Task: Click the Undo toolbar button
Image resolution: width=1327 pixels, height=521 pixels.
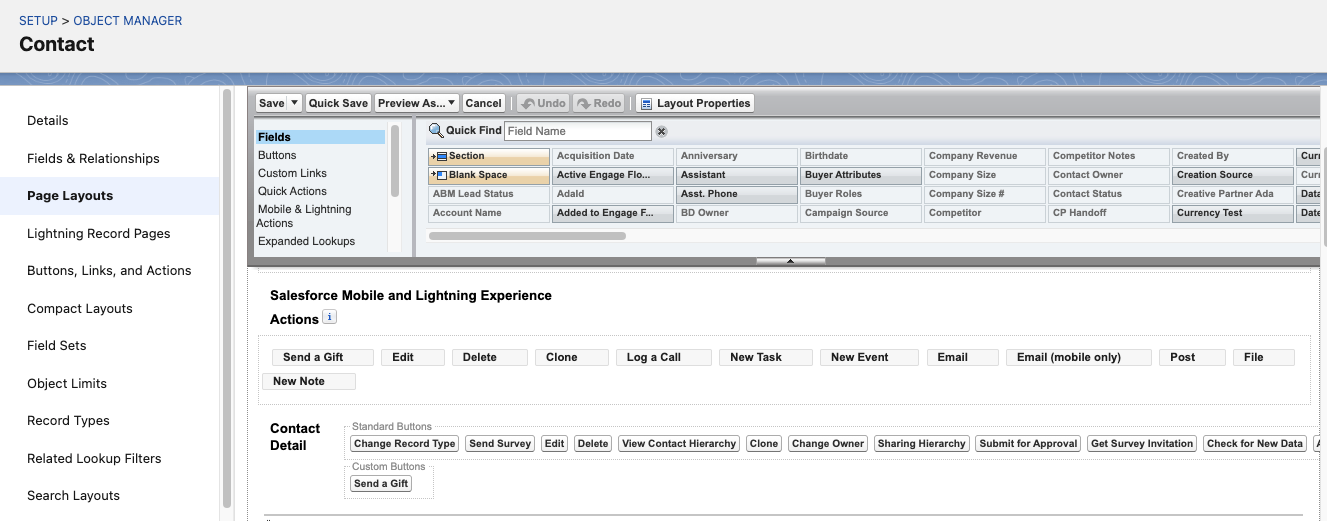Action: [543, 103]
